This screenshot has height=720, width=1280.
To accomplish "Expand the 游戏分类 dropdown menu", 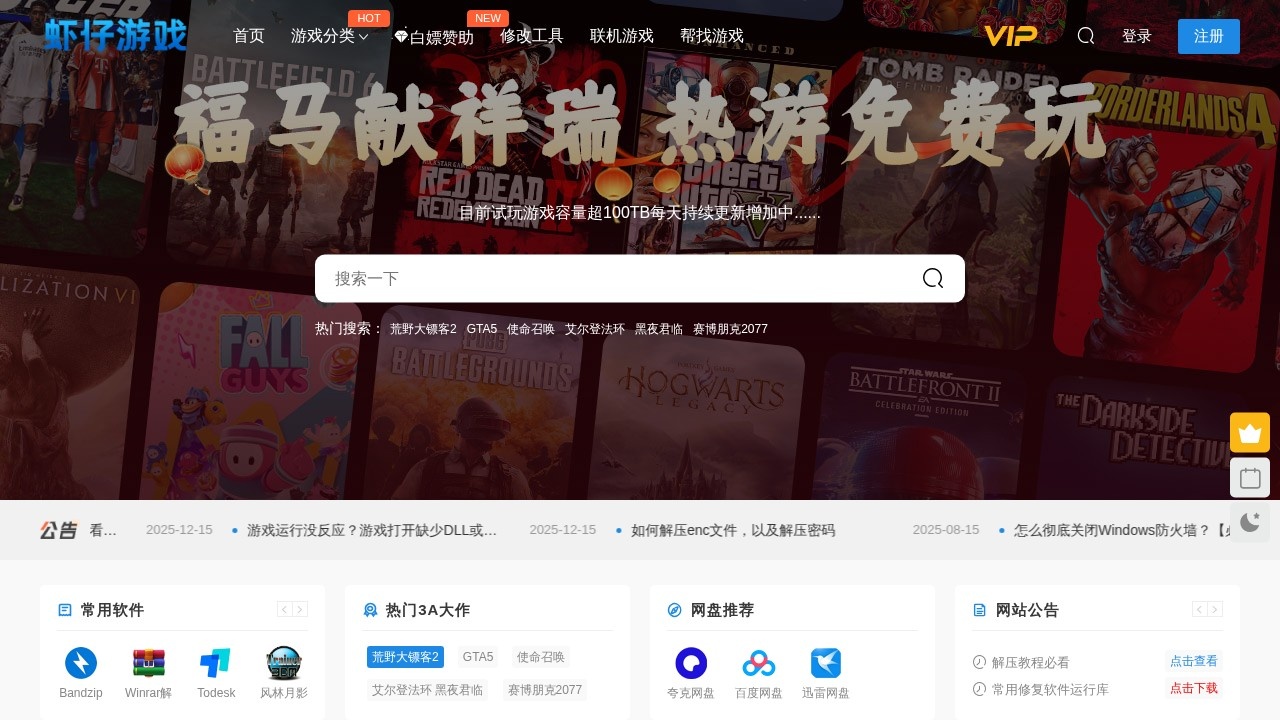I will click(327, 36).
